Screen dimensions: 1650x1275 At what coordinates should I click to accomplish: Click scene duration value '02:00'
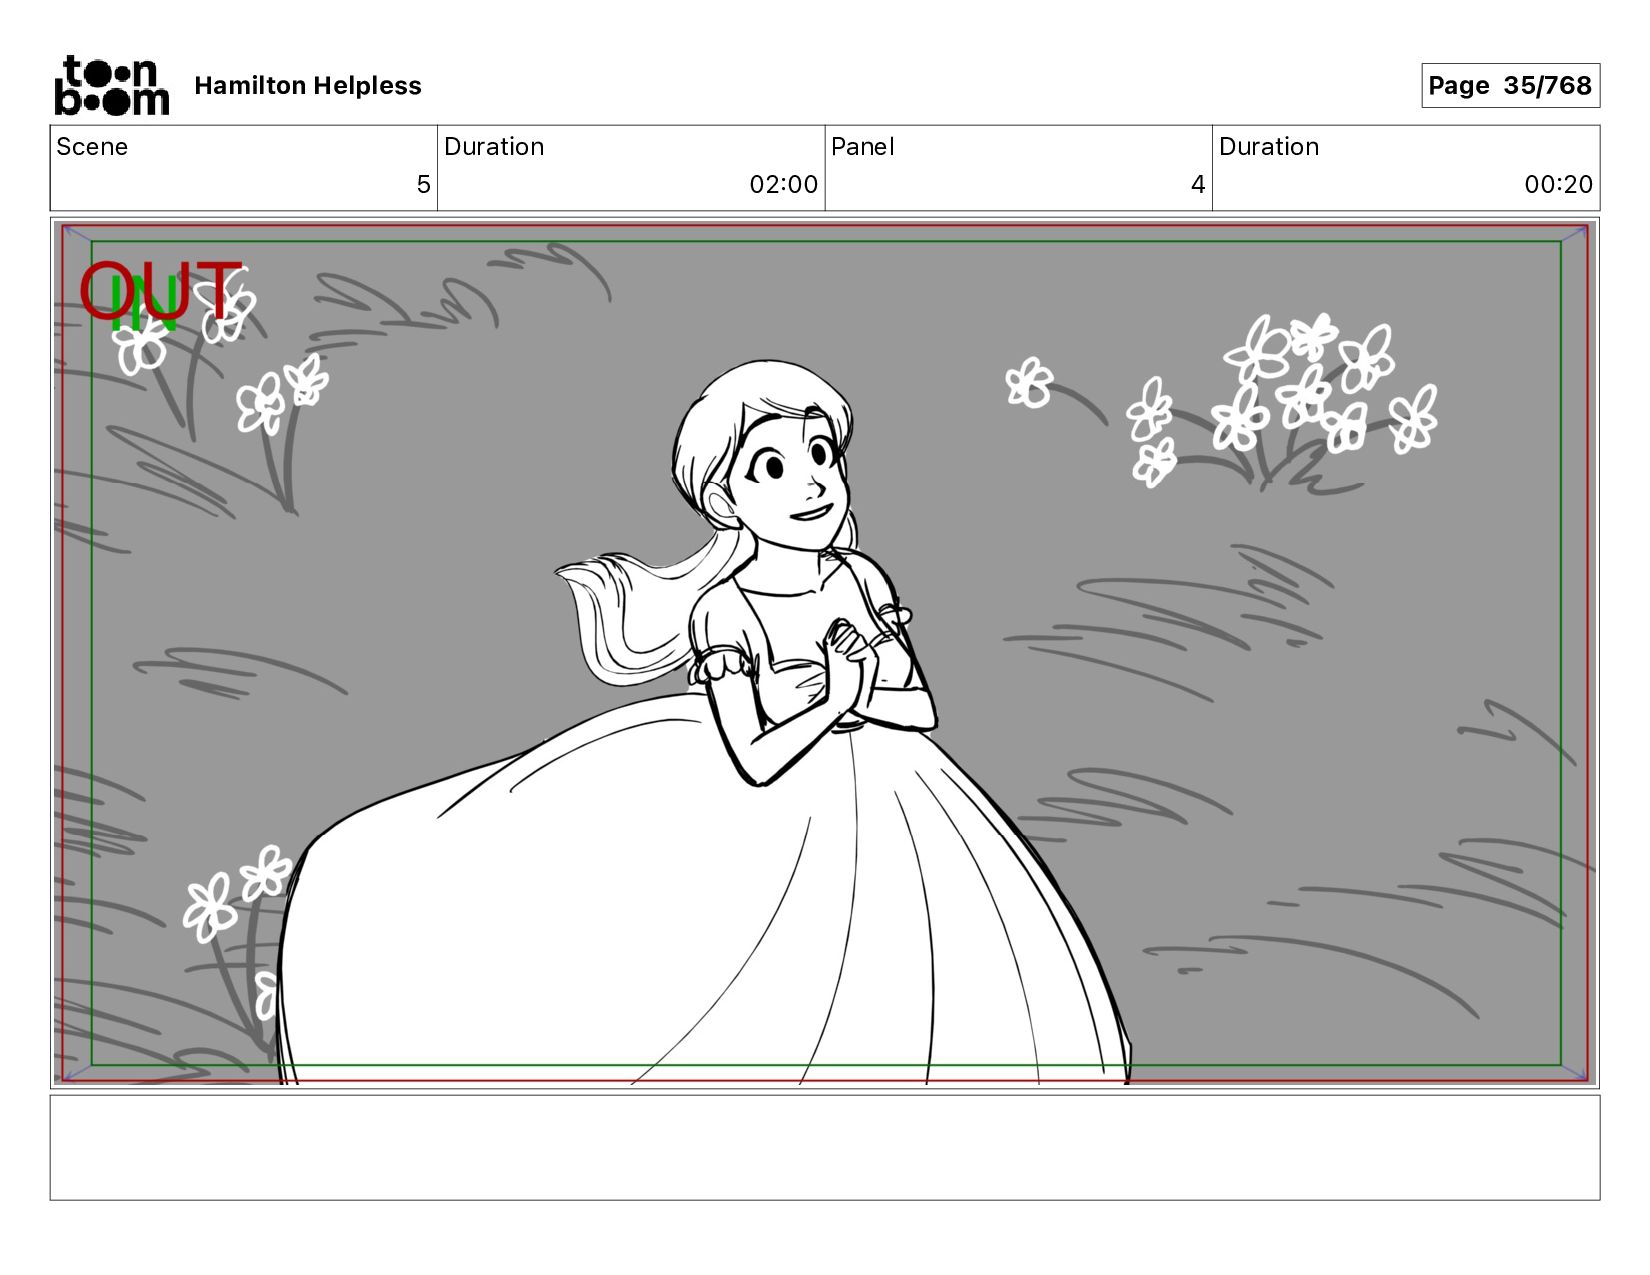tap(784, 184)
